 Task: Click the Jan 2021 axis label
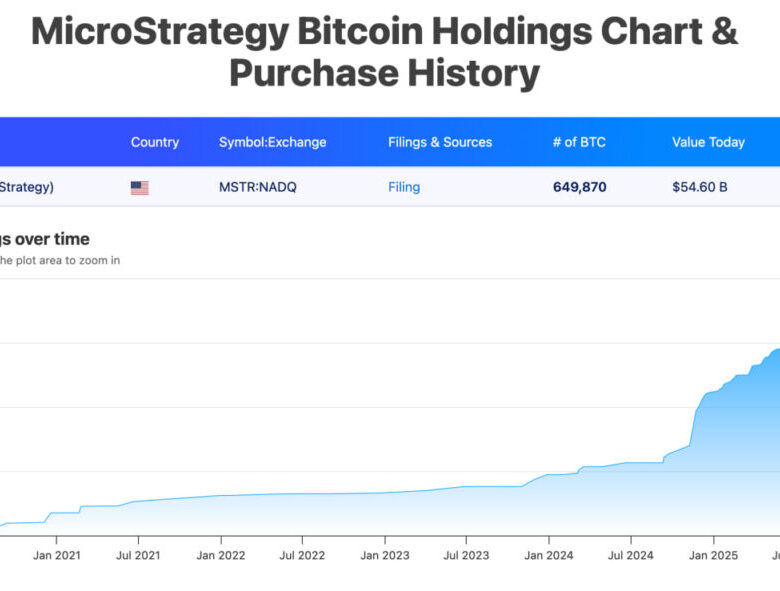pyautogui.click(x=56, y=555)
